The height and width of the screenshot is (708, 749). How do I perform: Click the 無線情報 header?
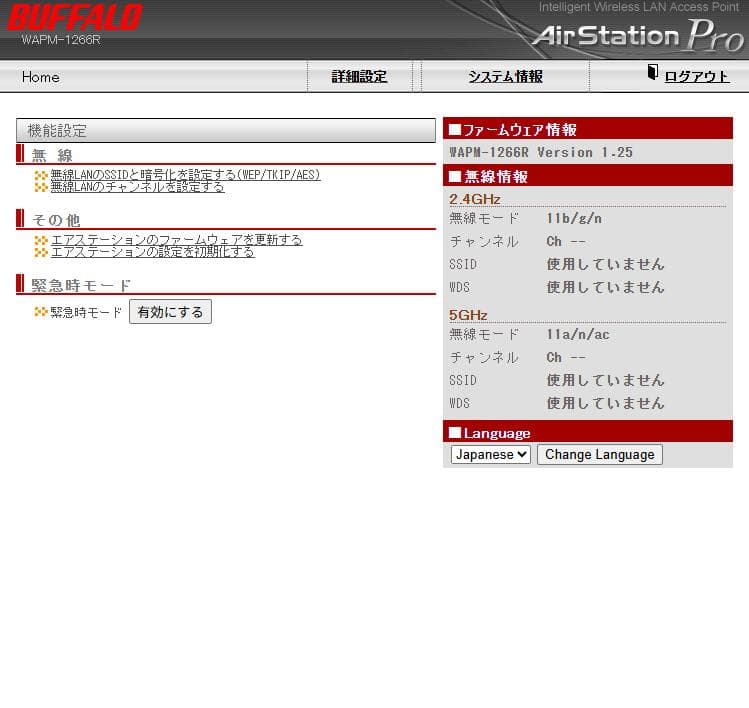pyautogui.click(x=588, y=176)
